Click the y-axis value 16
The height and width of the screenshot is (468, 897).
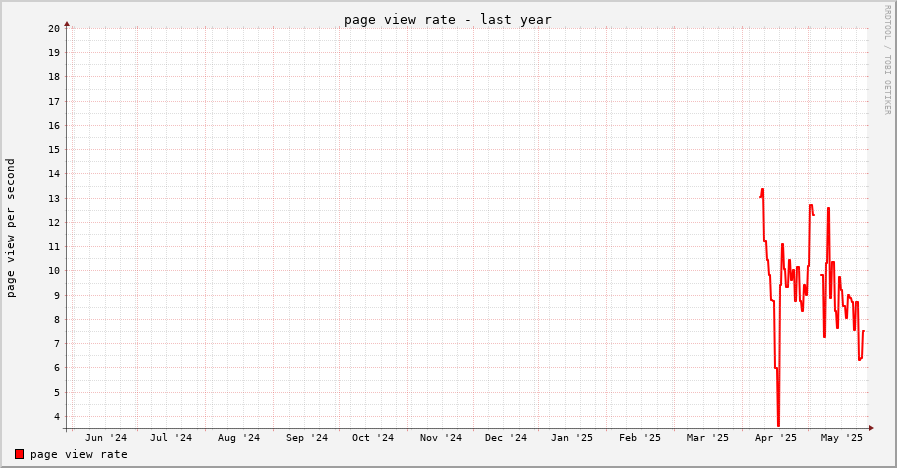(54, 126)
